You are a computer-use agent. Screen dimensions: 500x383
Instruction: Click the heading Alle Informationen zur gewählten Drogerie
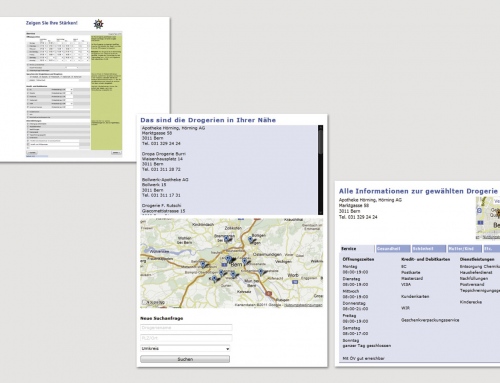418,191
